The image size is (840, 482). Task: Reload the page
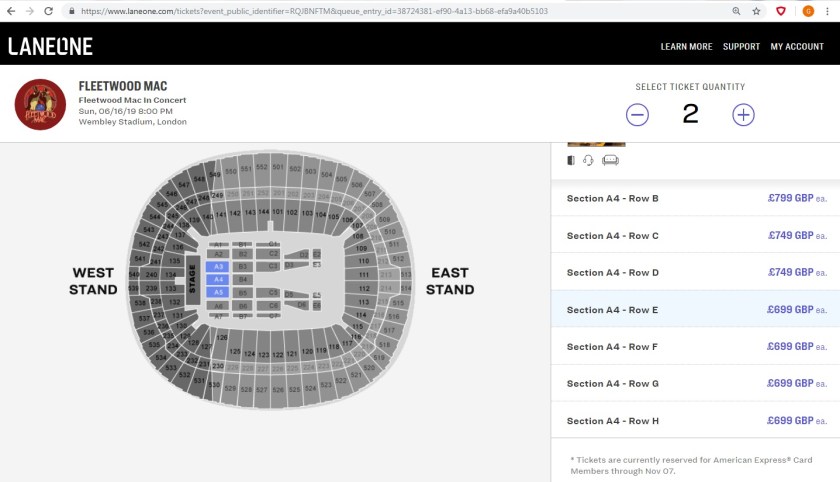coord(49,11)
